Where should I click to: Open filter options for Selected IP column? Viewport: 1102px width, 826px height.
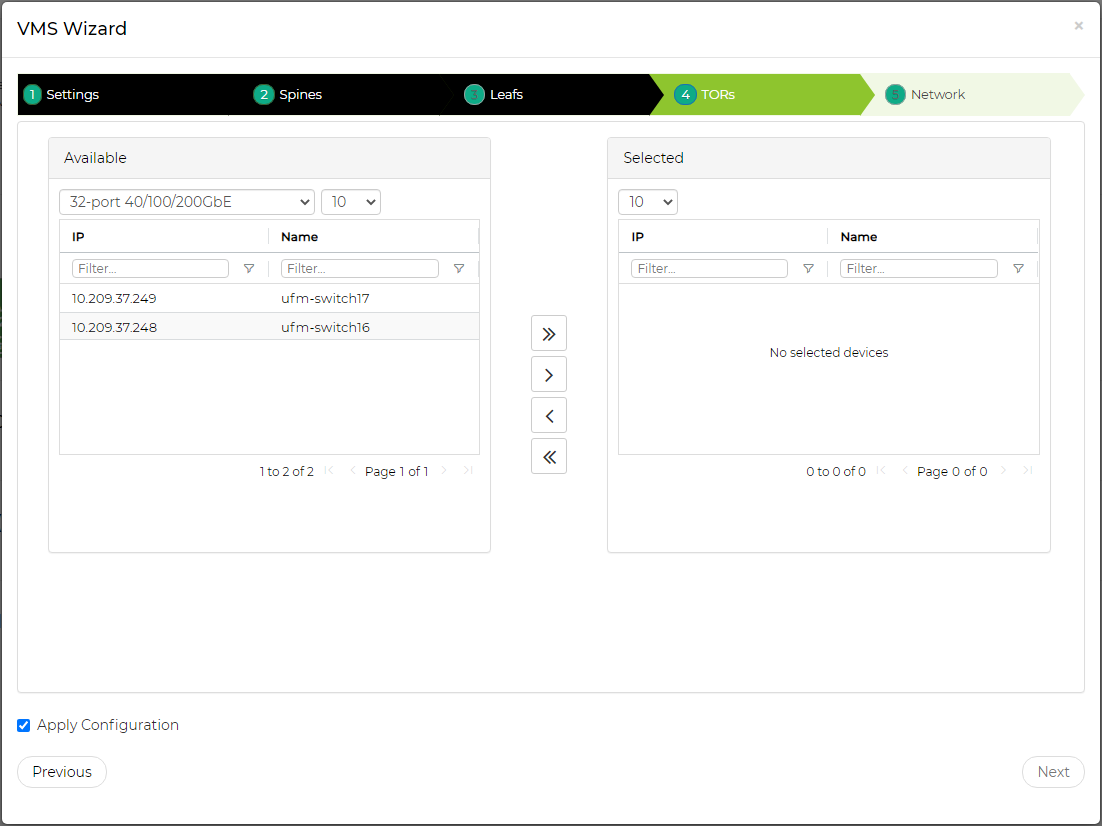point(808,268)
